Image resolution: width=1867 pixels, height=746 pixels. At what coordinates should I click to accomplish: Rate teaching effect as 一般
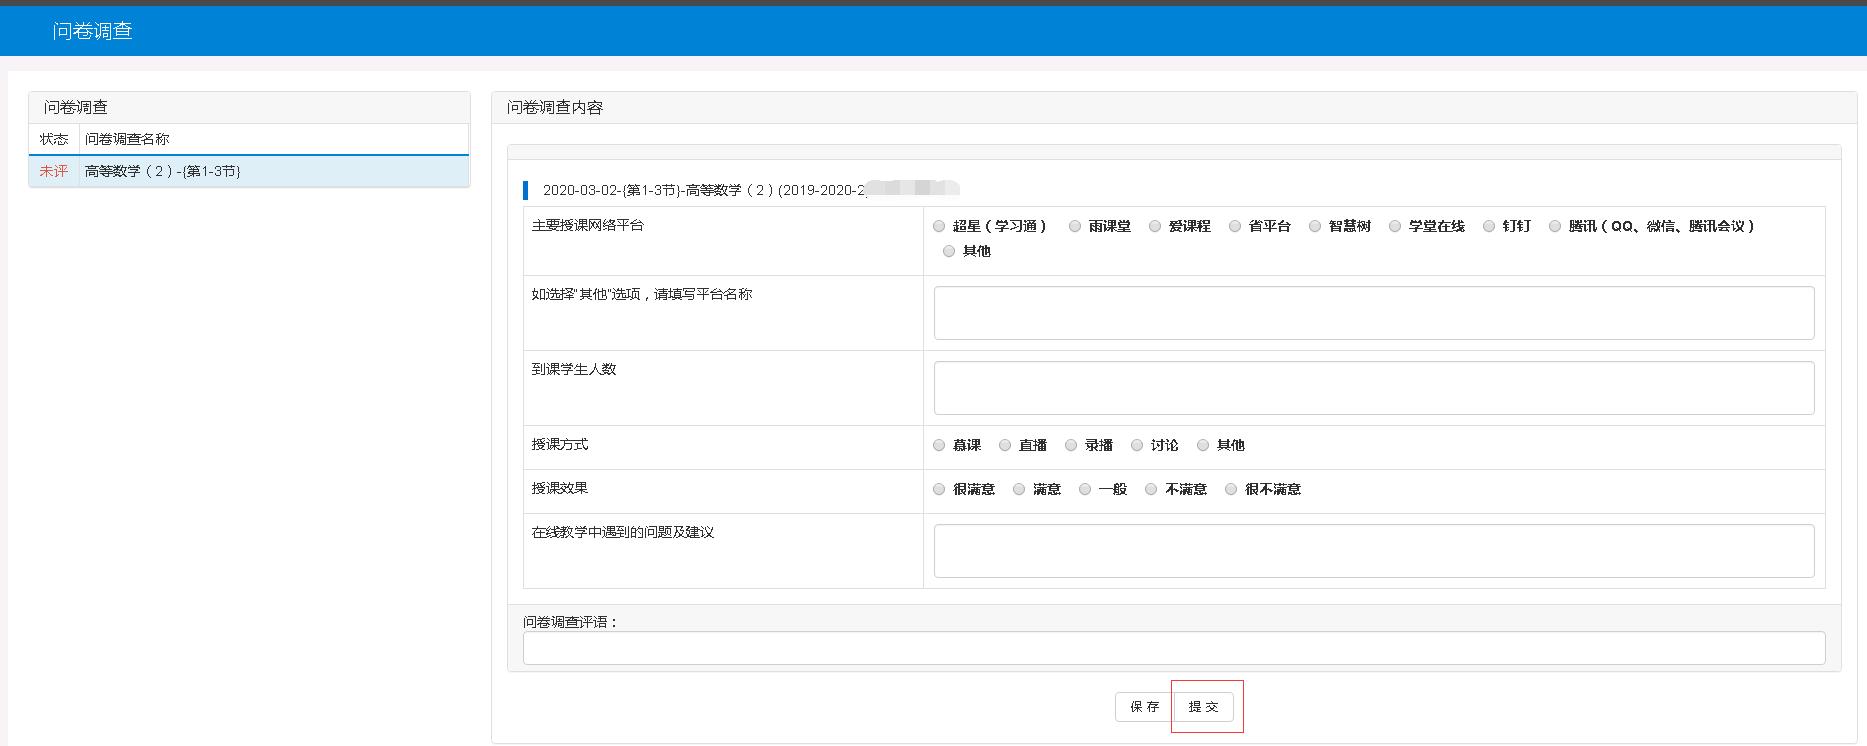[1085, 489]
